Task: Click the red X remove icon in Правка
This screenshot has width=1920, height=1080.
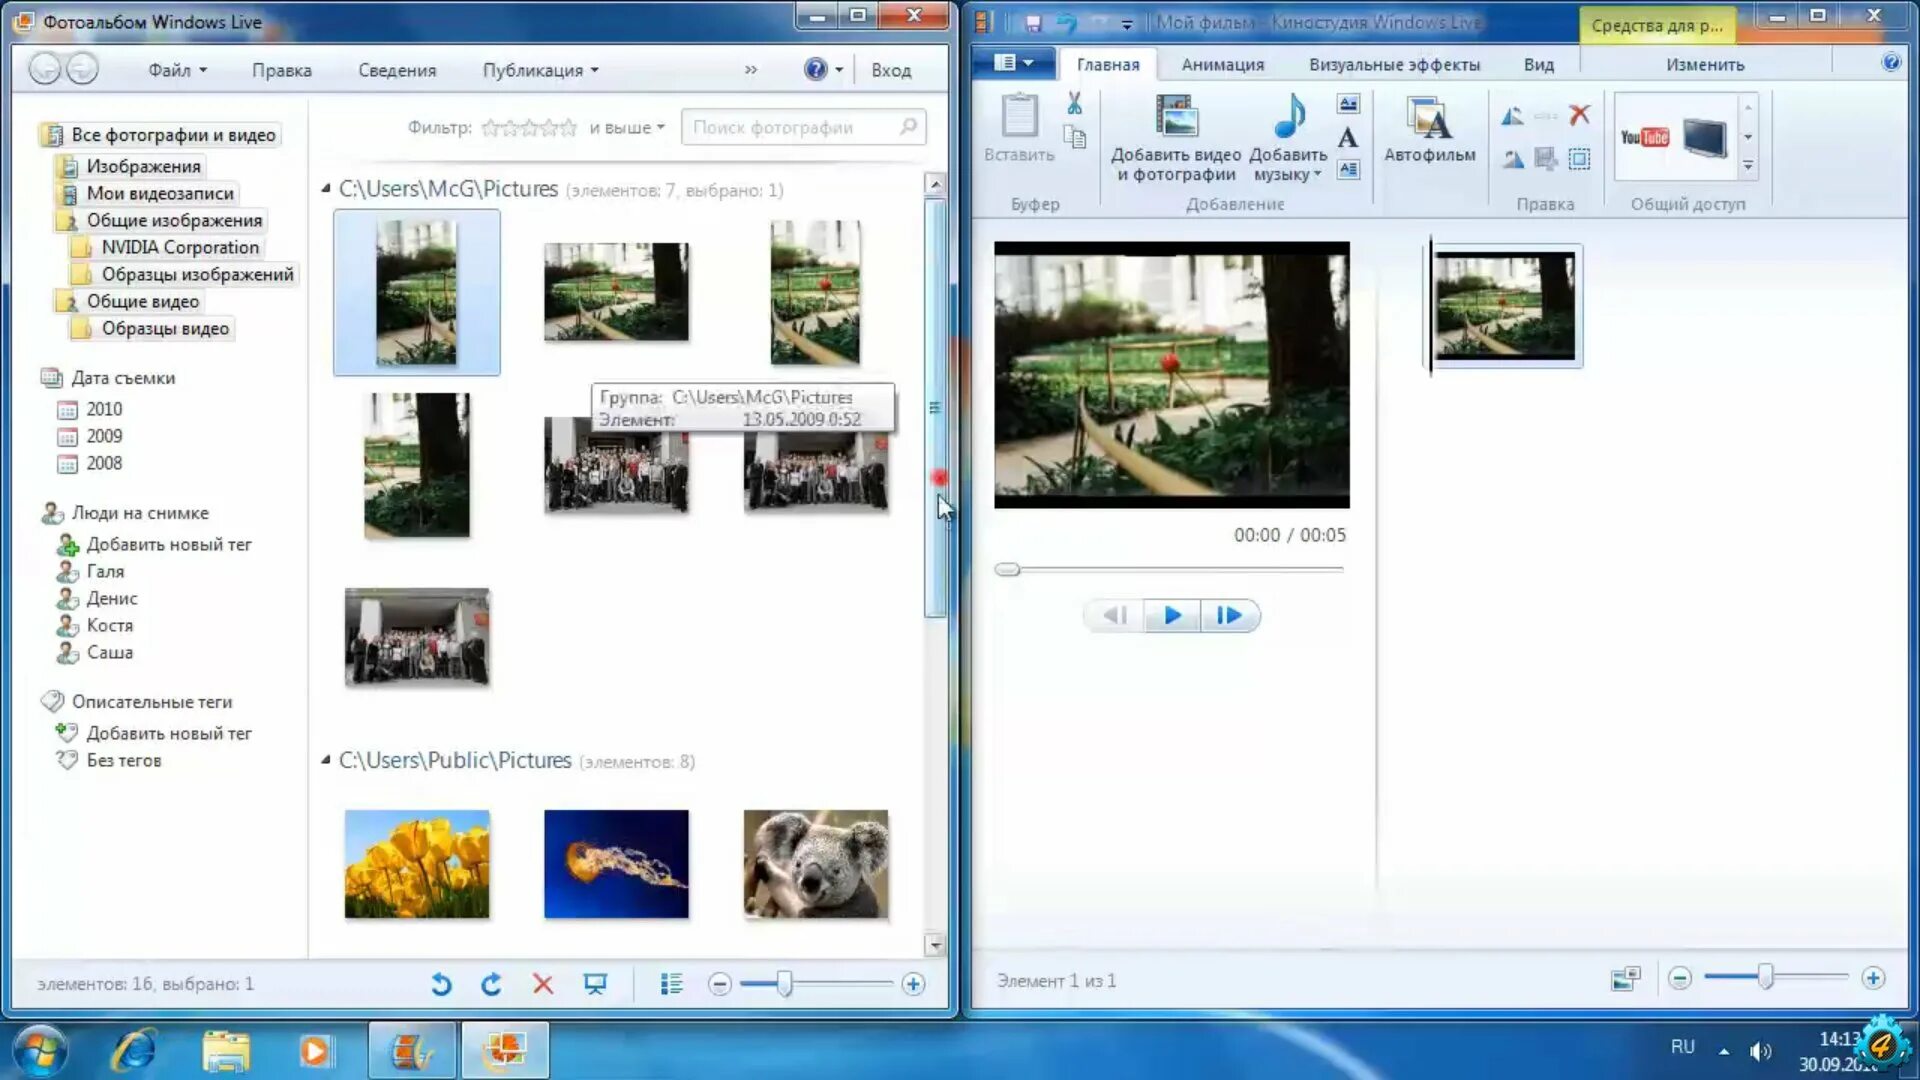Action: pos(1579,115)
